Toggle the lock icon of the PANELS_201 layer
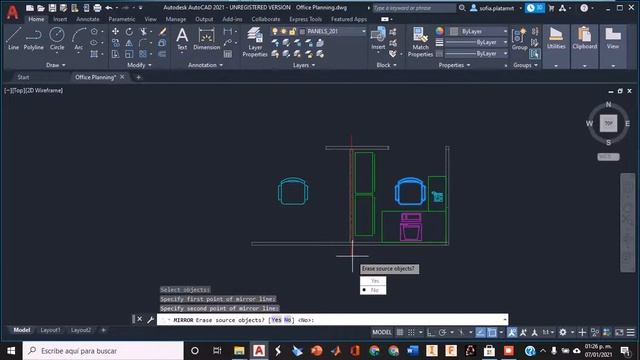This screenshot has height=360, width=640. [292, 31]
